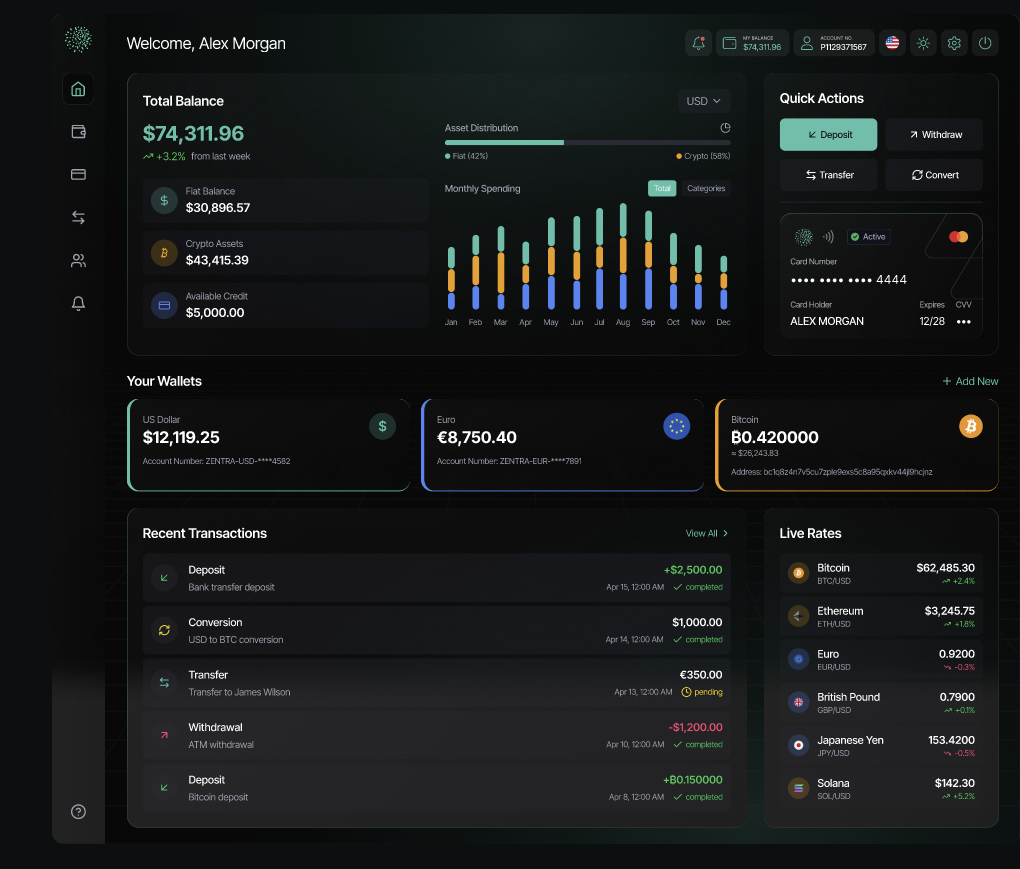
Task: Expand the account number profile menu
Action: tap(834, 43)
